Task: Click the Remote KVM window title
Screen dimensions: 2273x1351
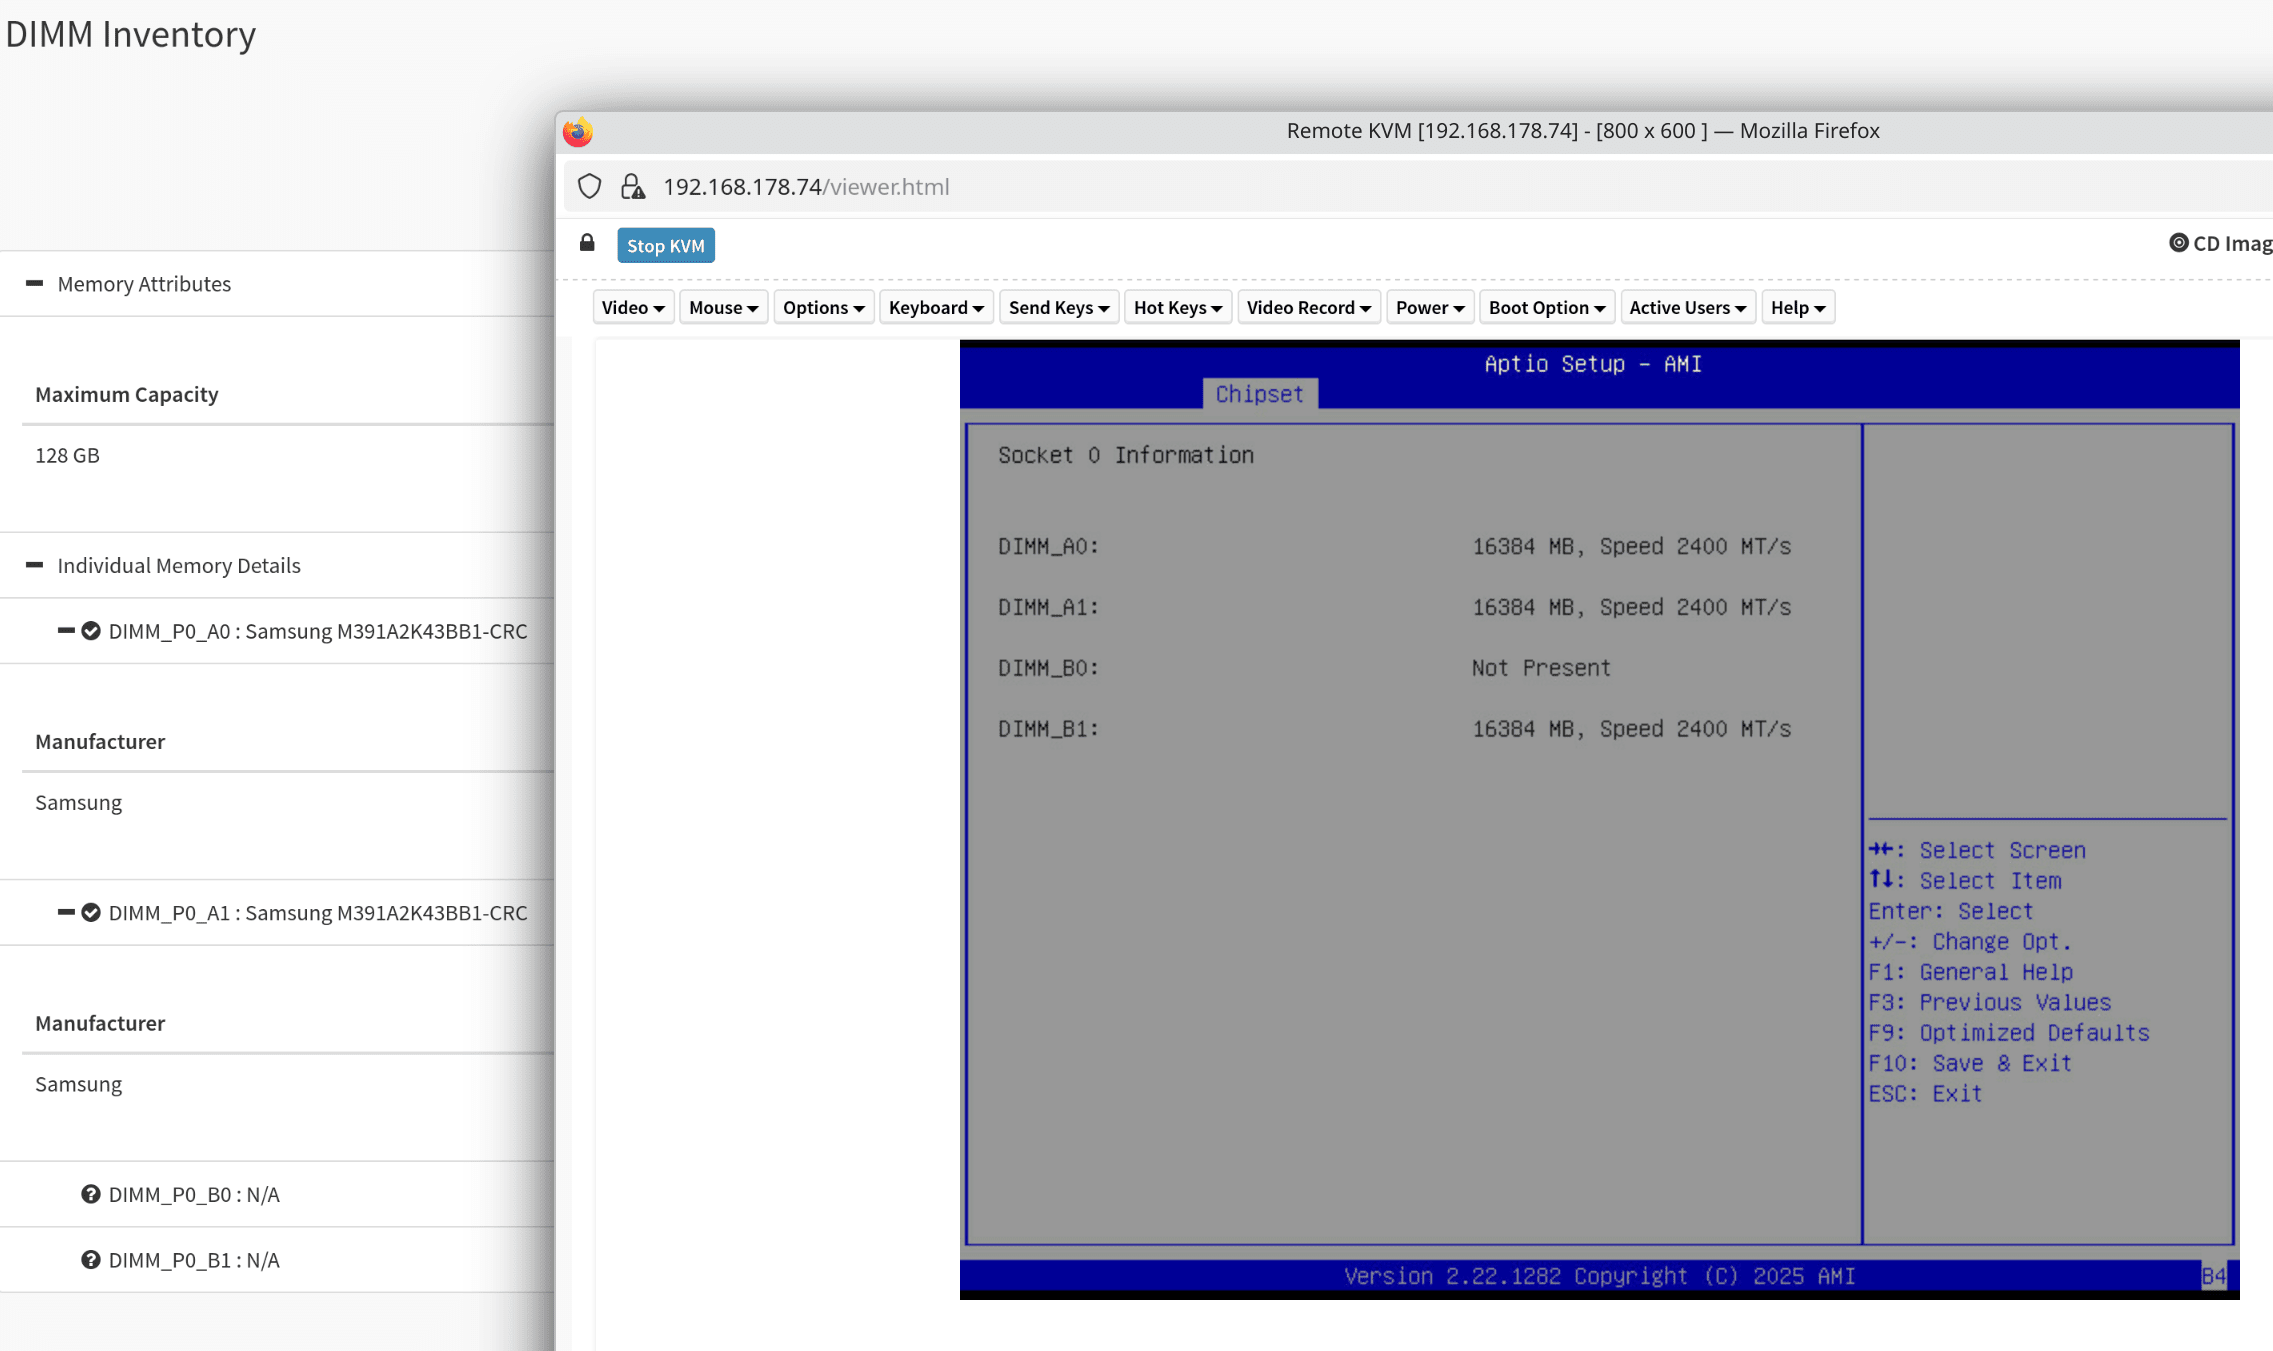Action: (1583, 131)
